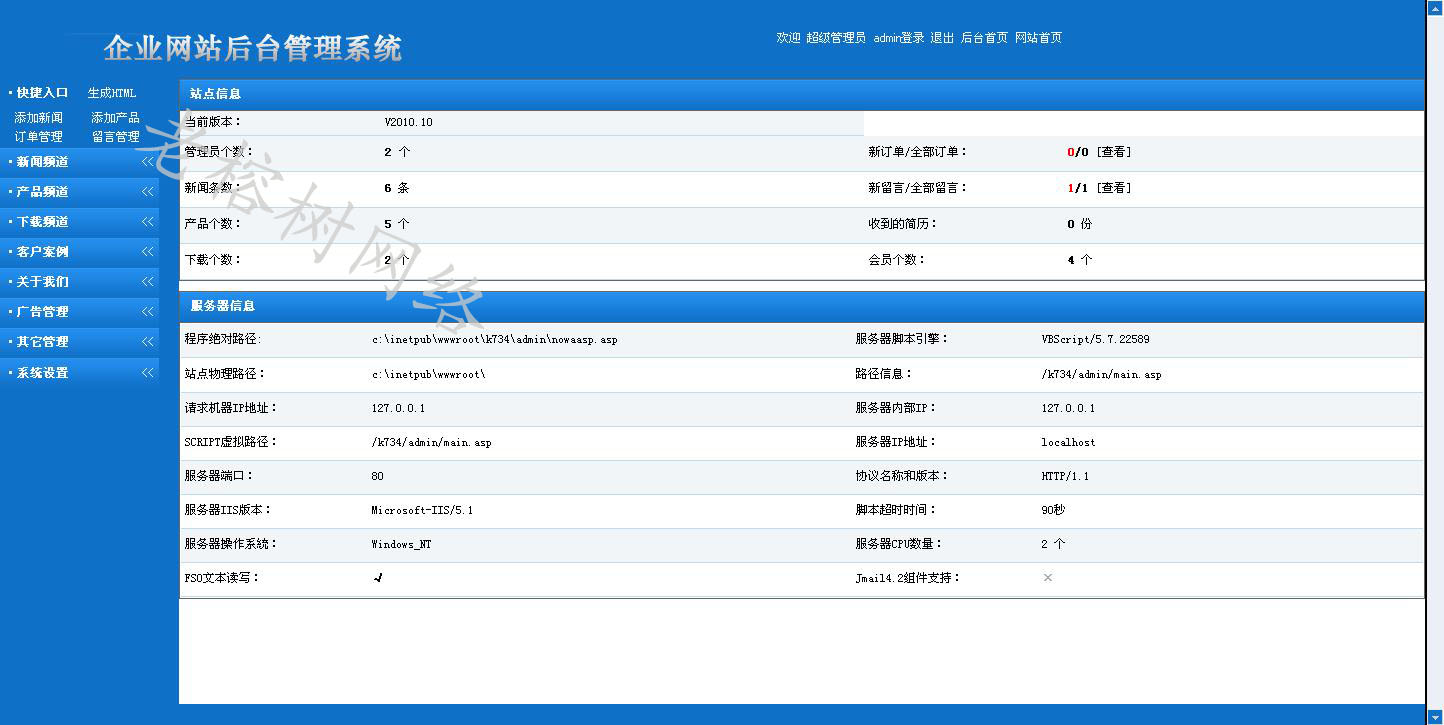
Task: Click the 超级管理员 text in header
Action: 836,38
